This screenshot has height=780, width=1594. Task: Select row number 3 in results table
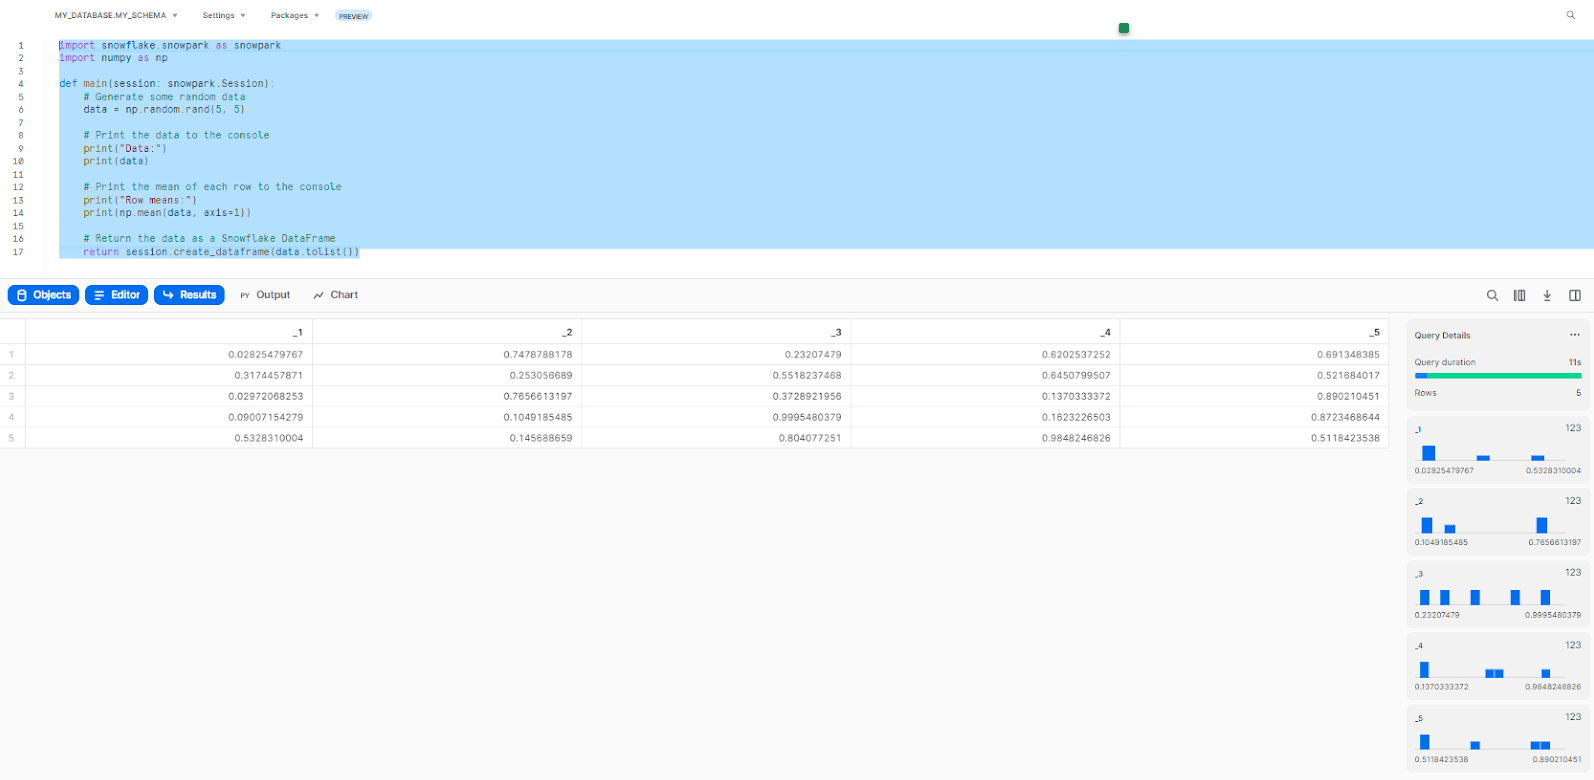coord(12,397)
